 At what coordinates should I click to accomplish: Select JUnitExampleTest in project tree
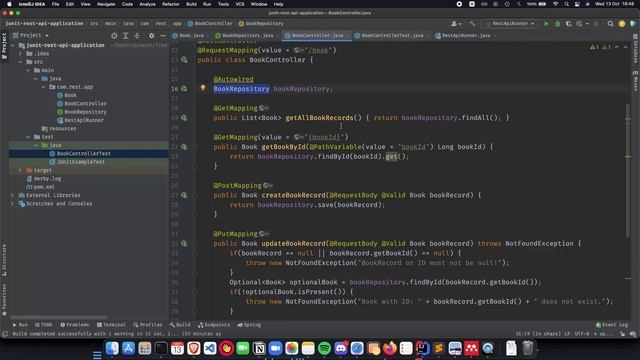click(81, 162)
